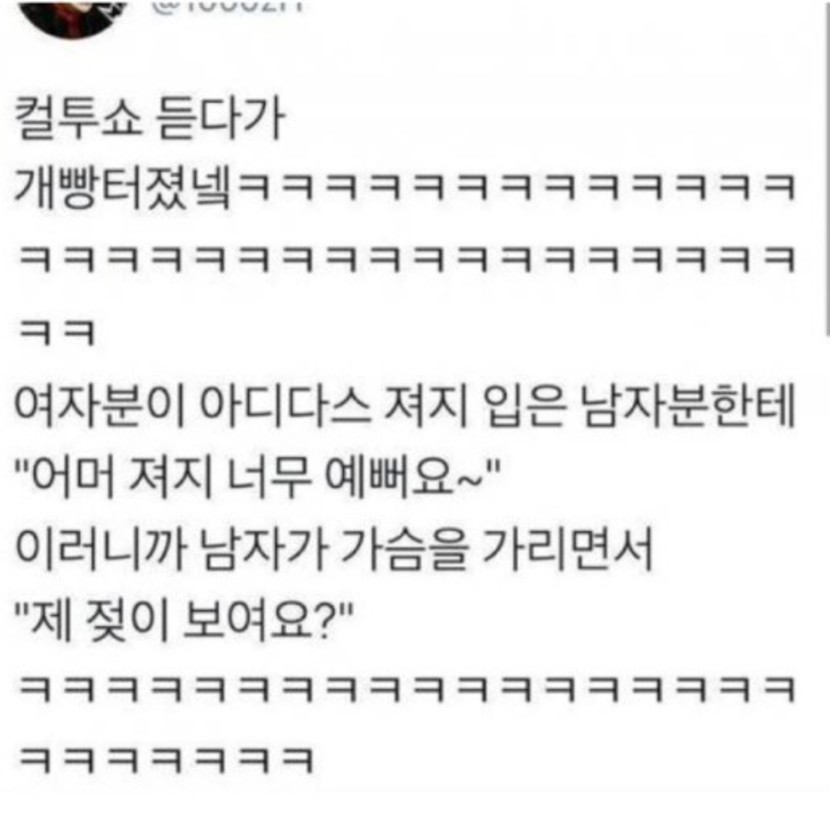The width and height of the screenshot is (830, 824).
Task: Click the scrollbar at the right edge
Action: (827, 167)
